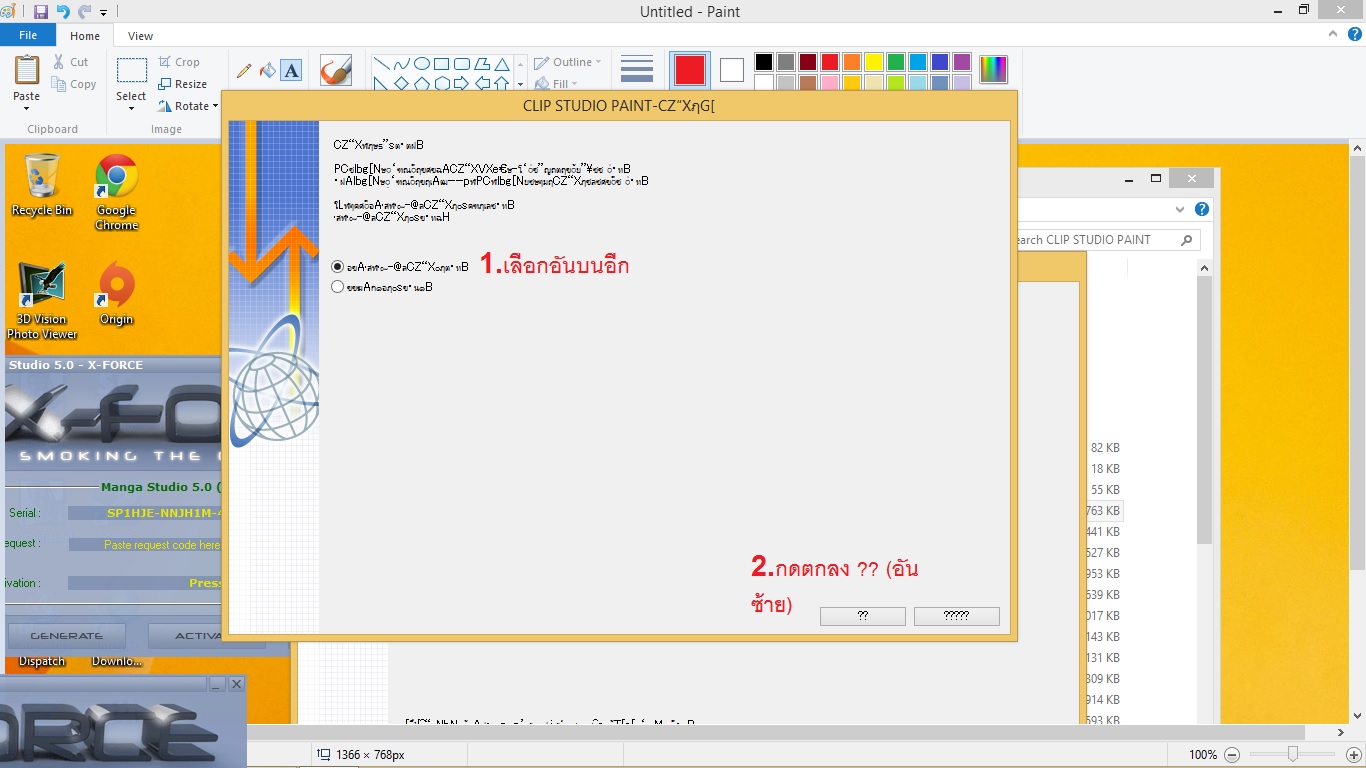Zoom in with the plus button
The image size is (1366, 768).
point(1354,755)
